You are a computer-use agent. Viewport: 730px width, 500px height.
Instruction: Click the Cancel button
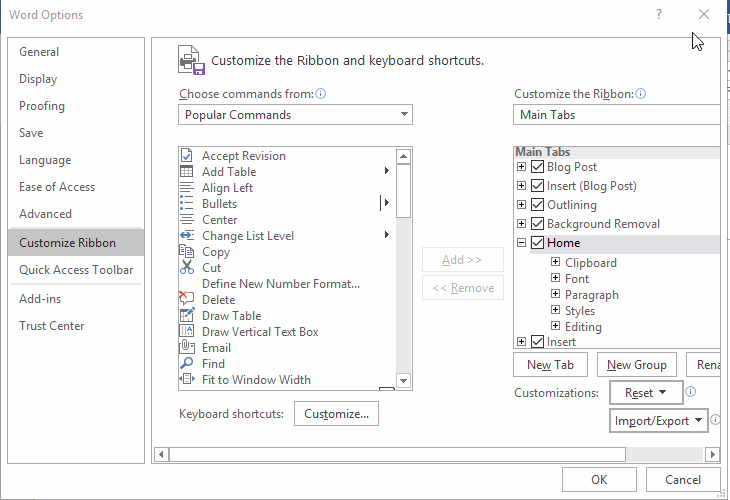click(683, 480)
